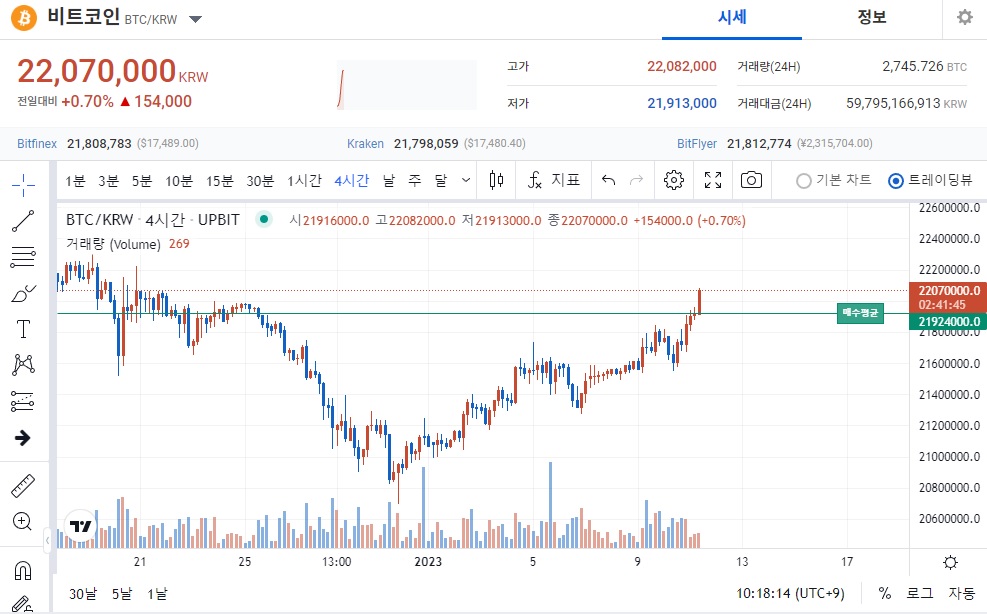Viewport: 987px width, 614px height.
Task: Set the range to 30날
Action: [83, 593]
